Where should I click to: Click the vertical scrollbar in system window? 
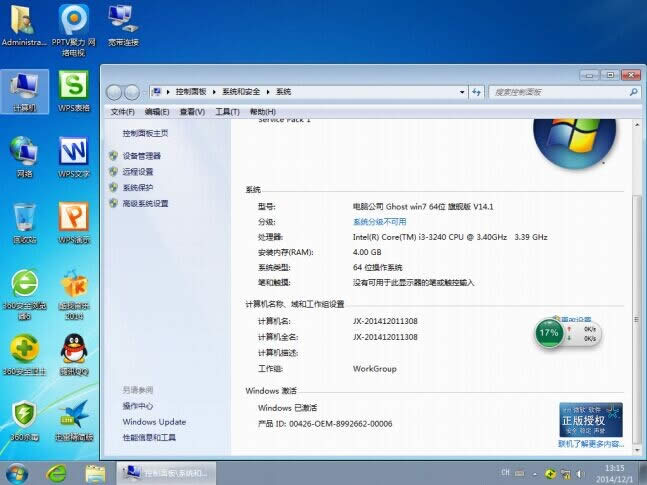coord(639,250)
